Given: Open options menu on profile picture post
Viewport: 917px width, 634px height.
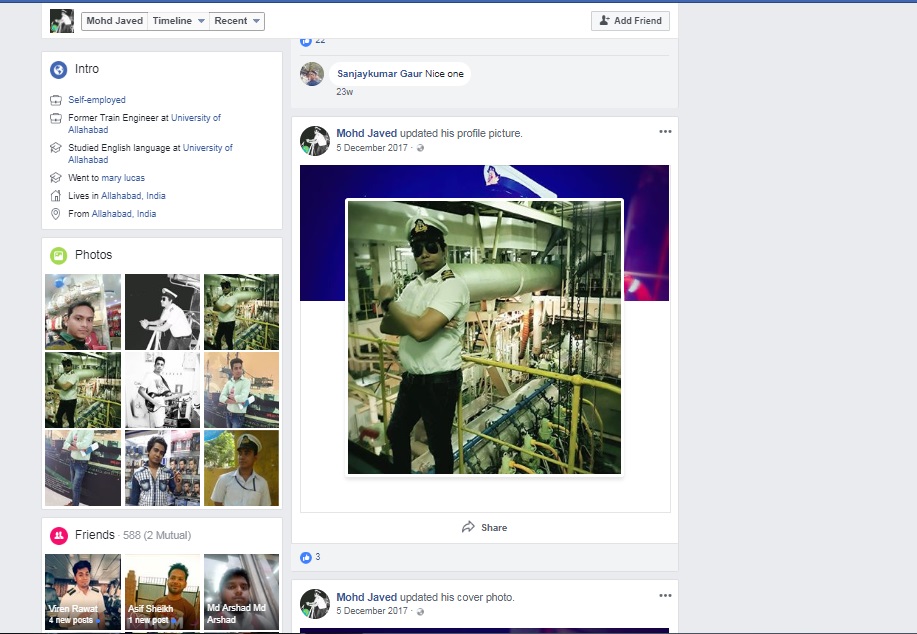Looking at the screenshot, I should pos(665,132).
